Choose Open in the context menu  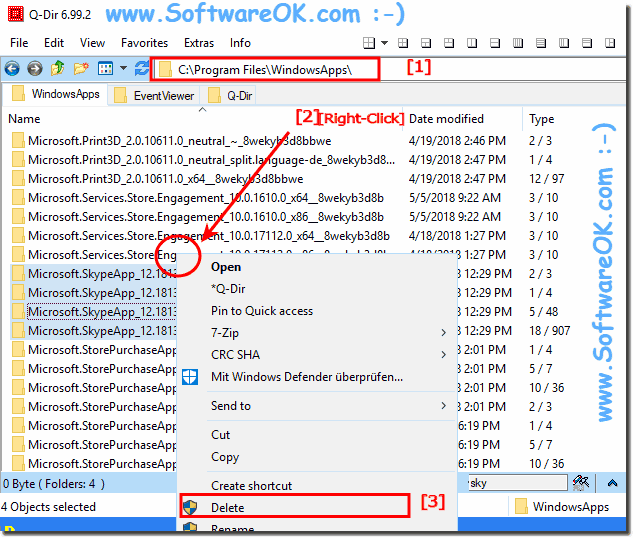(226, 267)
